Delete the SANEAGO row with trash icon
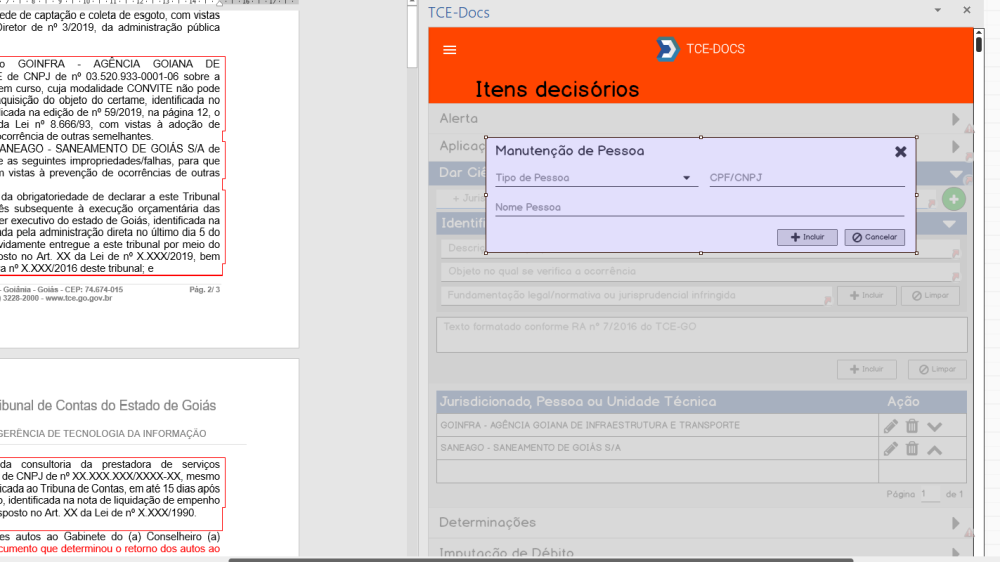This screenshot has height=562, width=1000. tap(912, 449)
